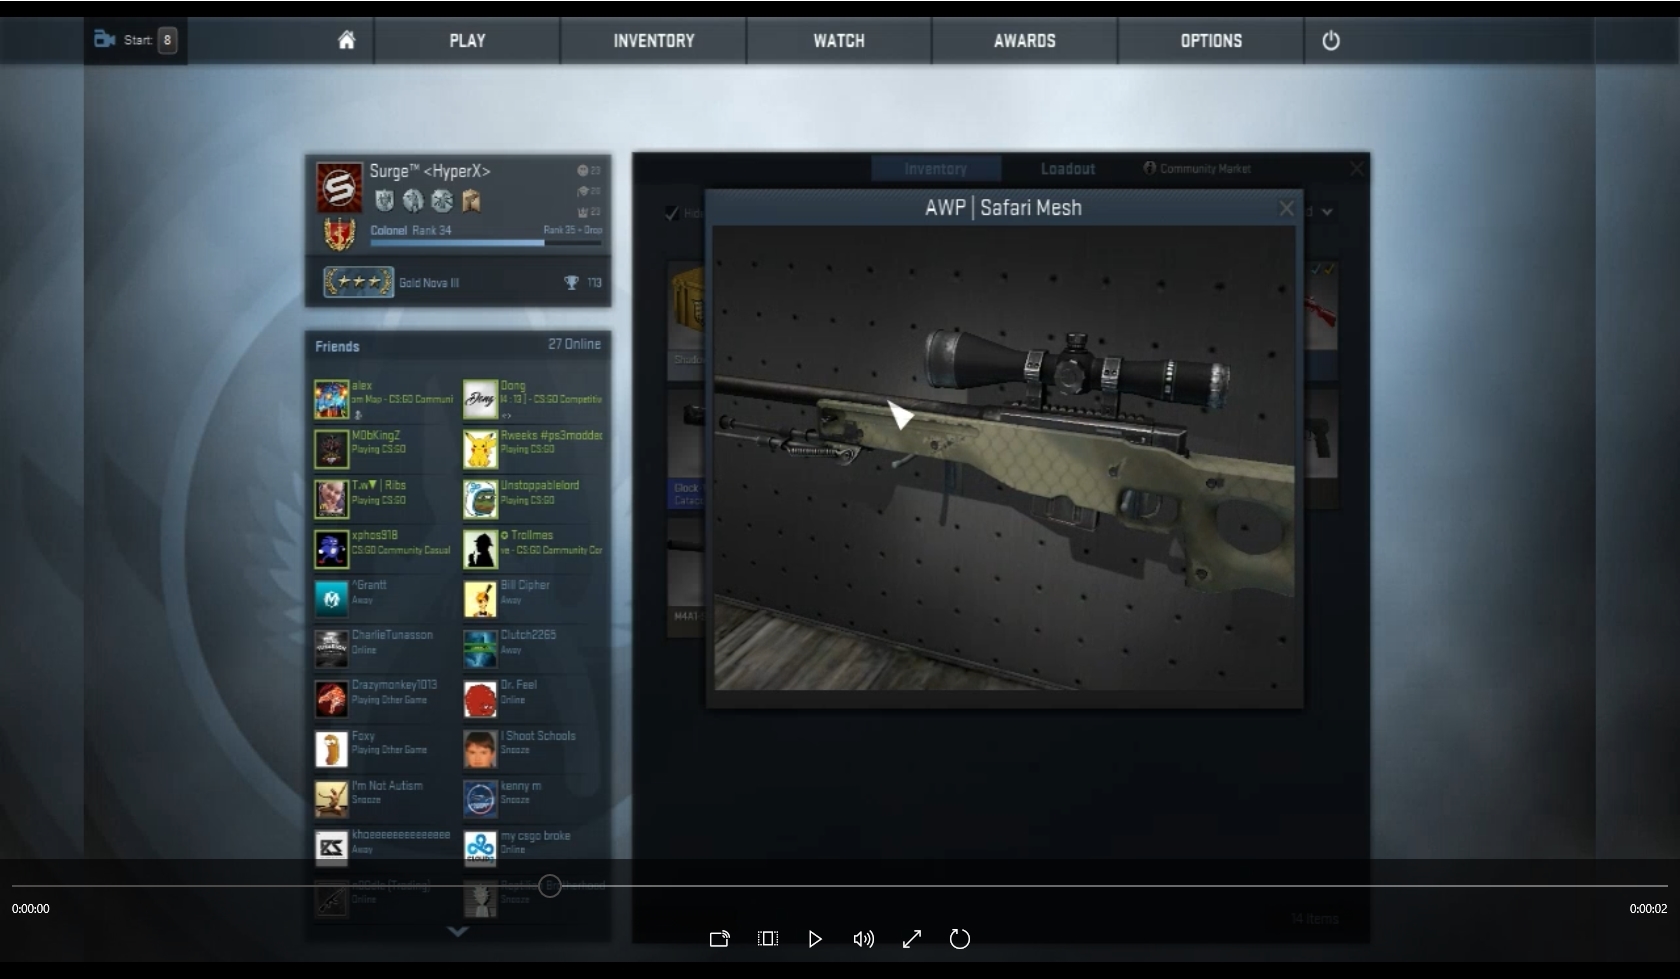The height and width of the screenshot is (979, 1680).
Task: Click the power quit icon
Action: (x=1331, y=41)
